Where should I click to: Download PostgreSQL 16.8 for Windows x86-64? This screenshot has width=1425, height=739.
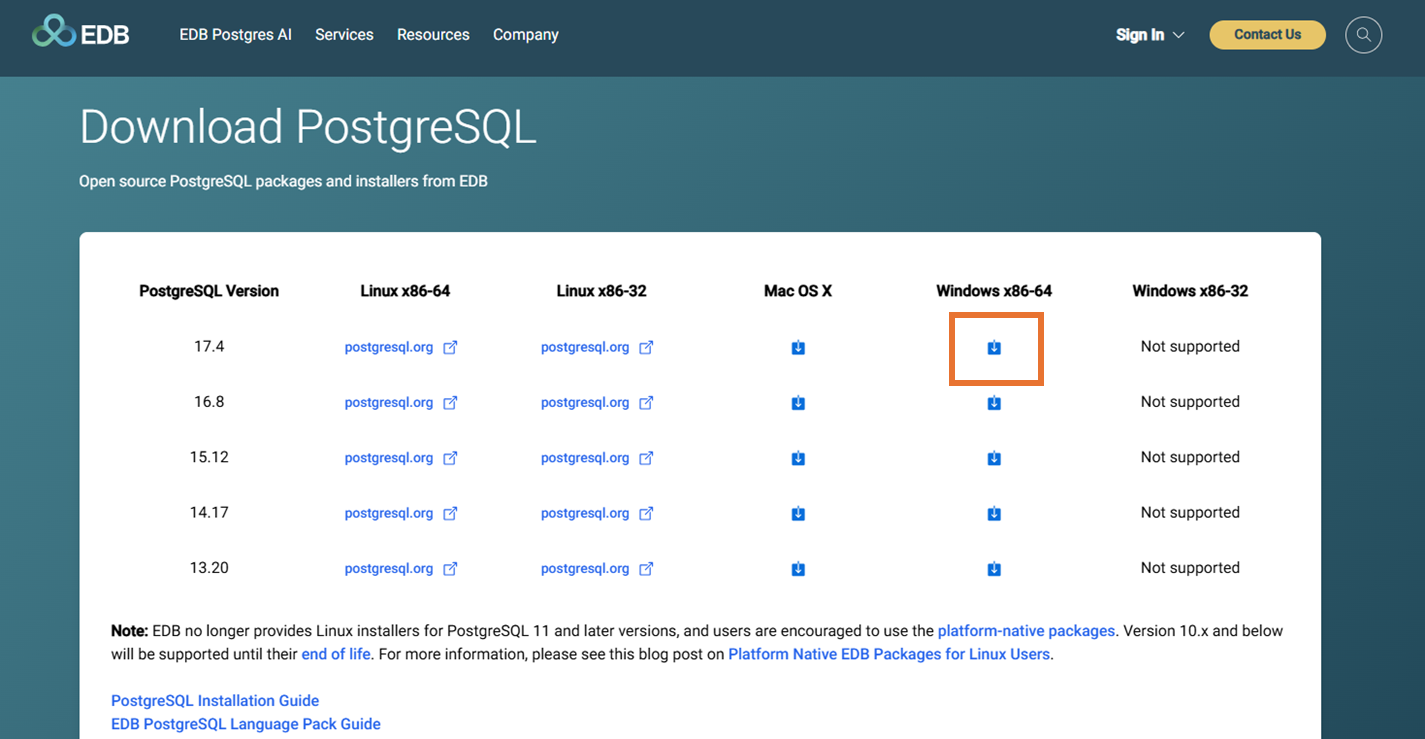coord(994,403)
